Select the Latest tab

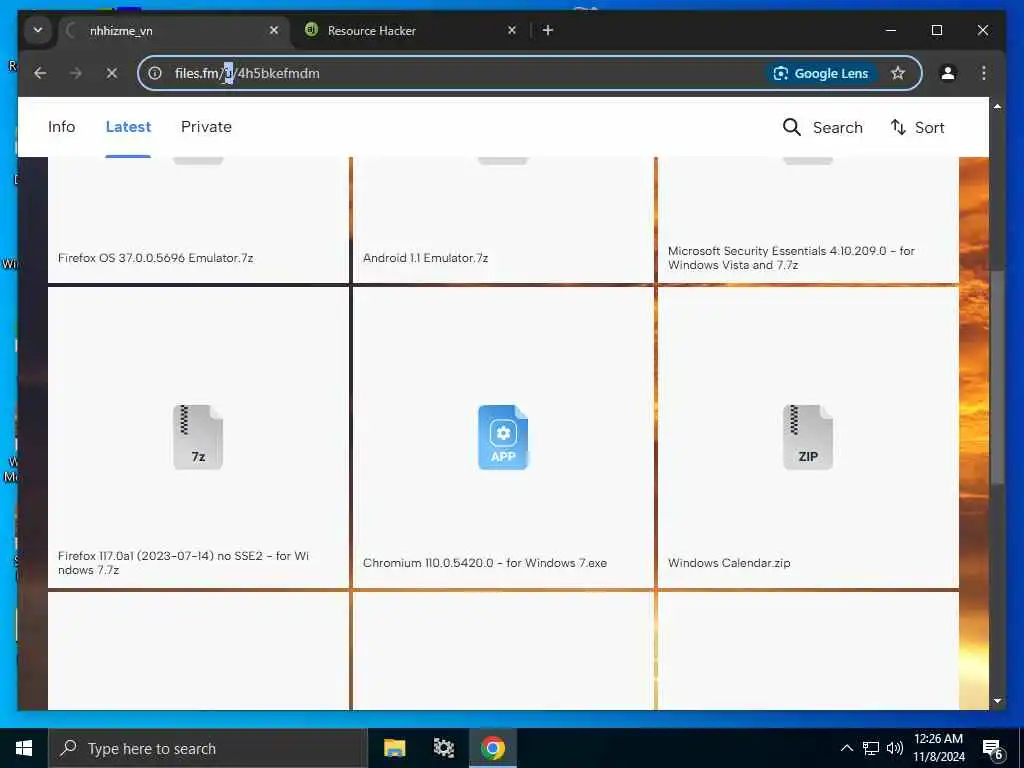128,127
